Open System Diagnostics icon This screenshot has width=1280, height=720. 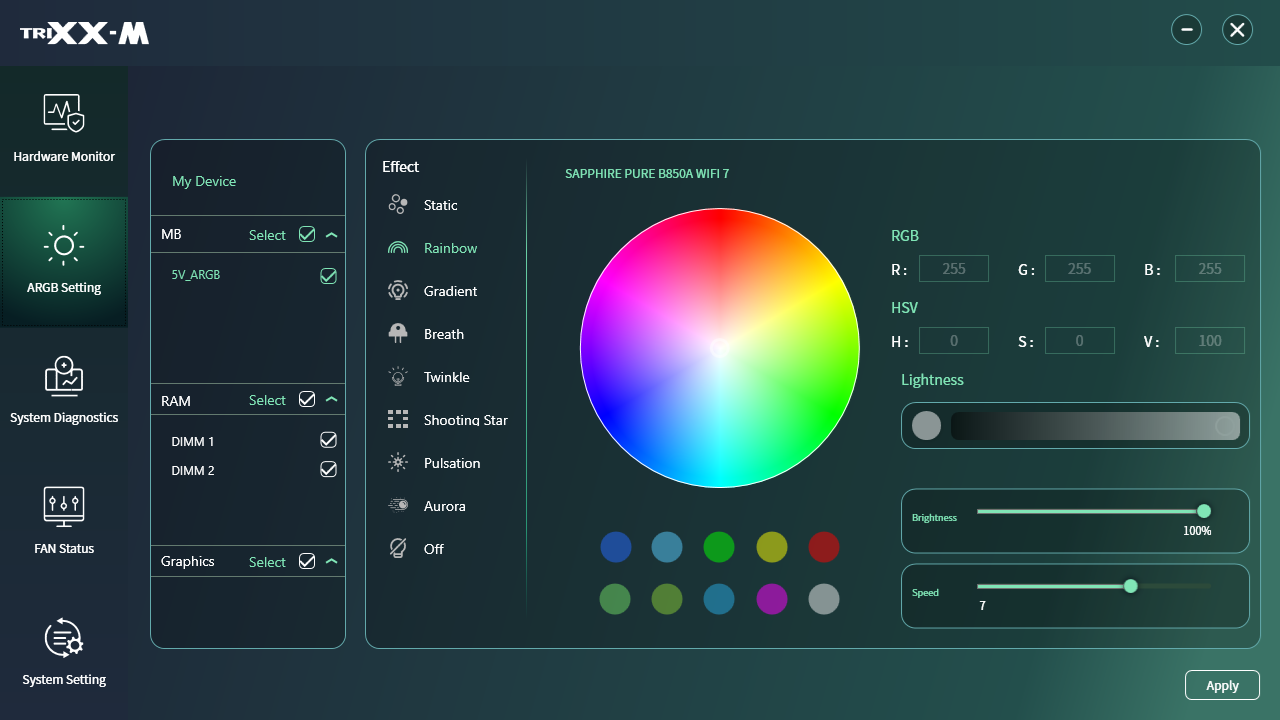point(64,375)
